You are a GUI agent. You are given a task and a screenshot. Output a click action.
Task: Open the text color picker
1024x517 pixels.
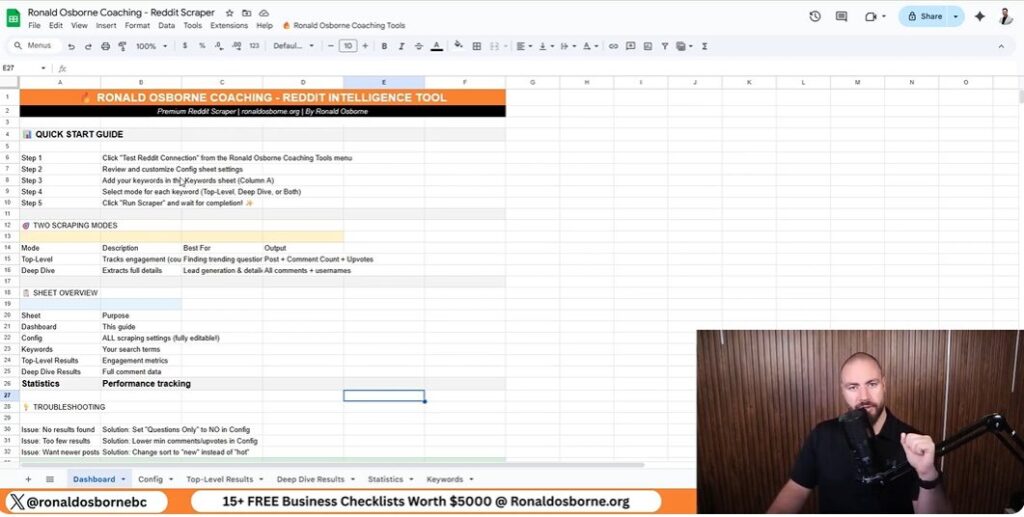point(436,46)
